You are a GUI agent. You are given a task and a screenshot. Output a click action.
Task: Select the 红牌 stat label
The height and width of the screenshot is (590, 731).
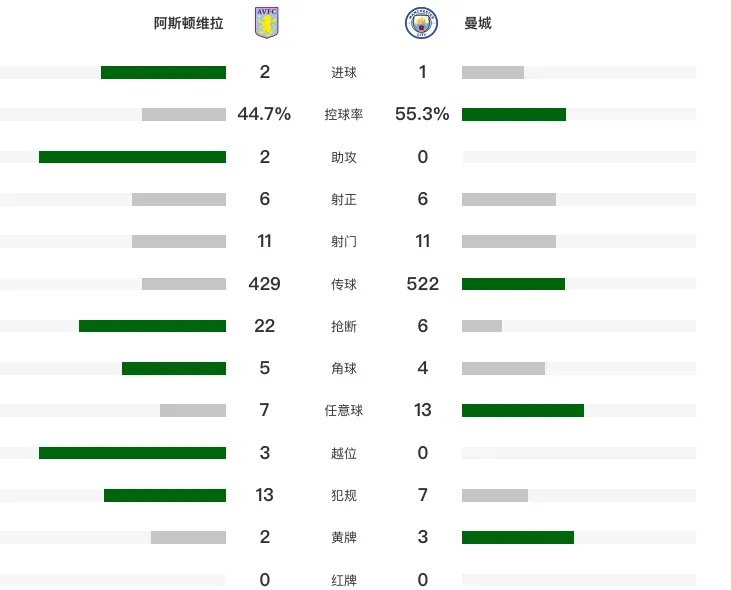344,580
